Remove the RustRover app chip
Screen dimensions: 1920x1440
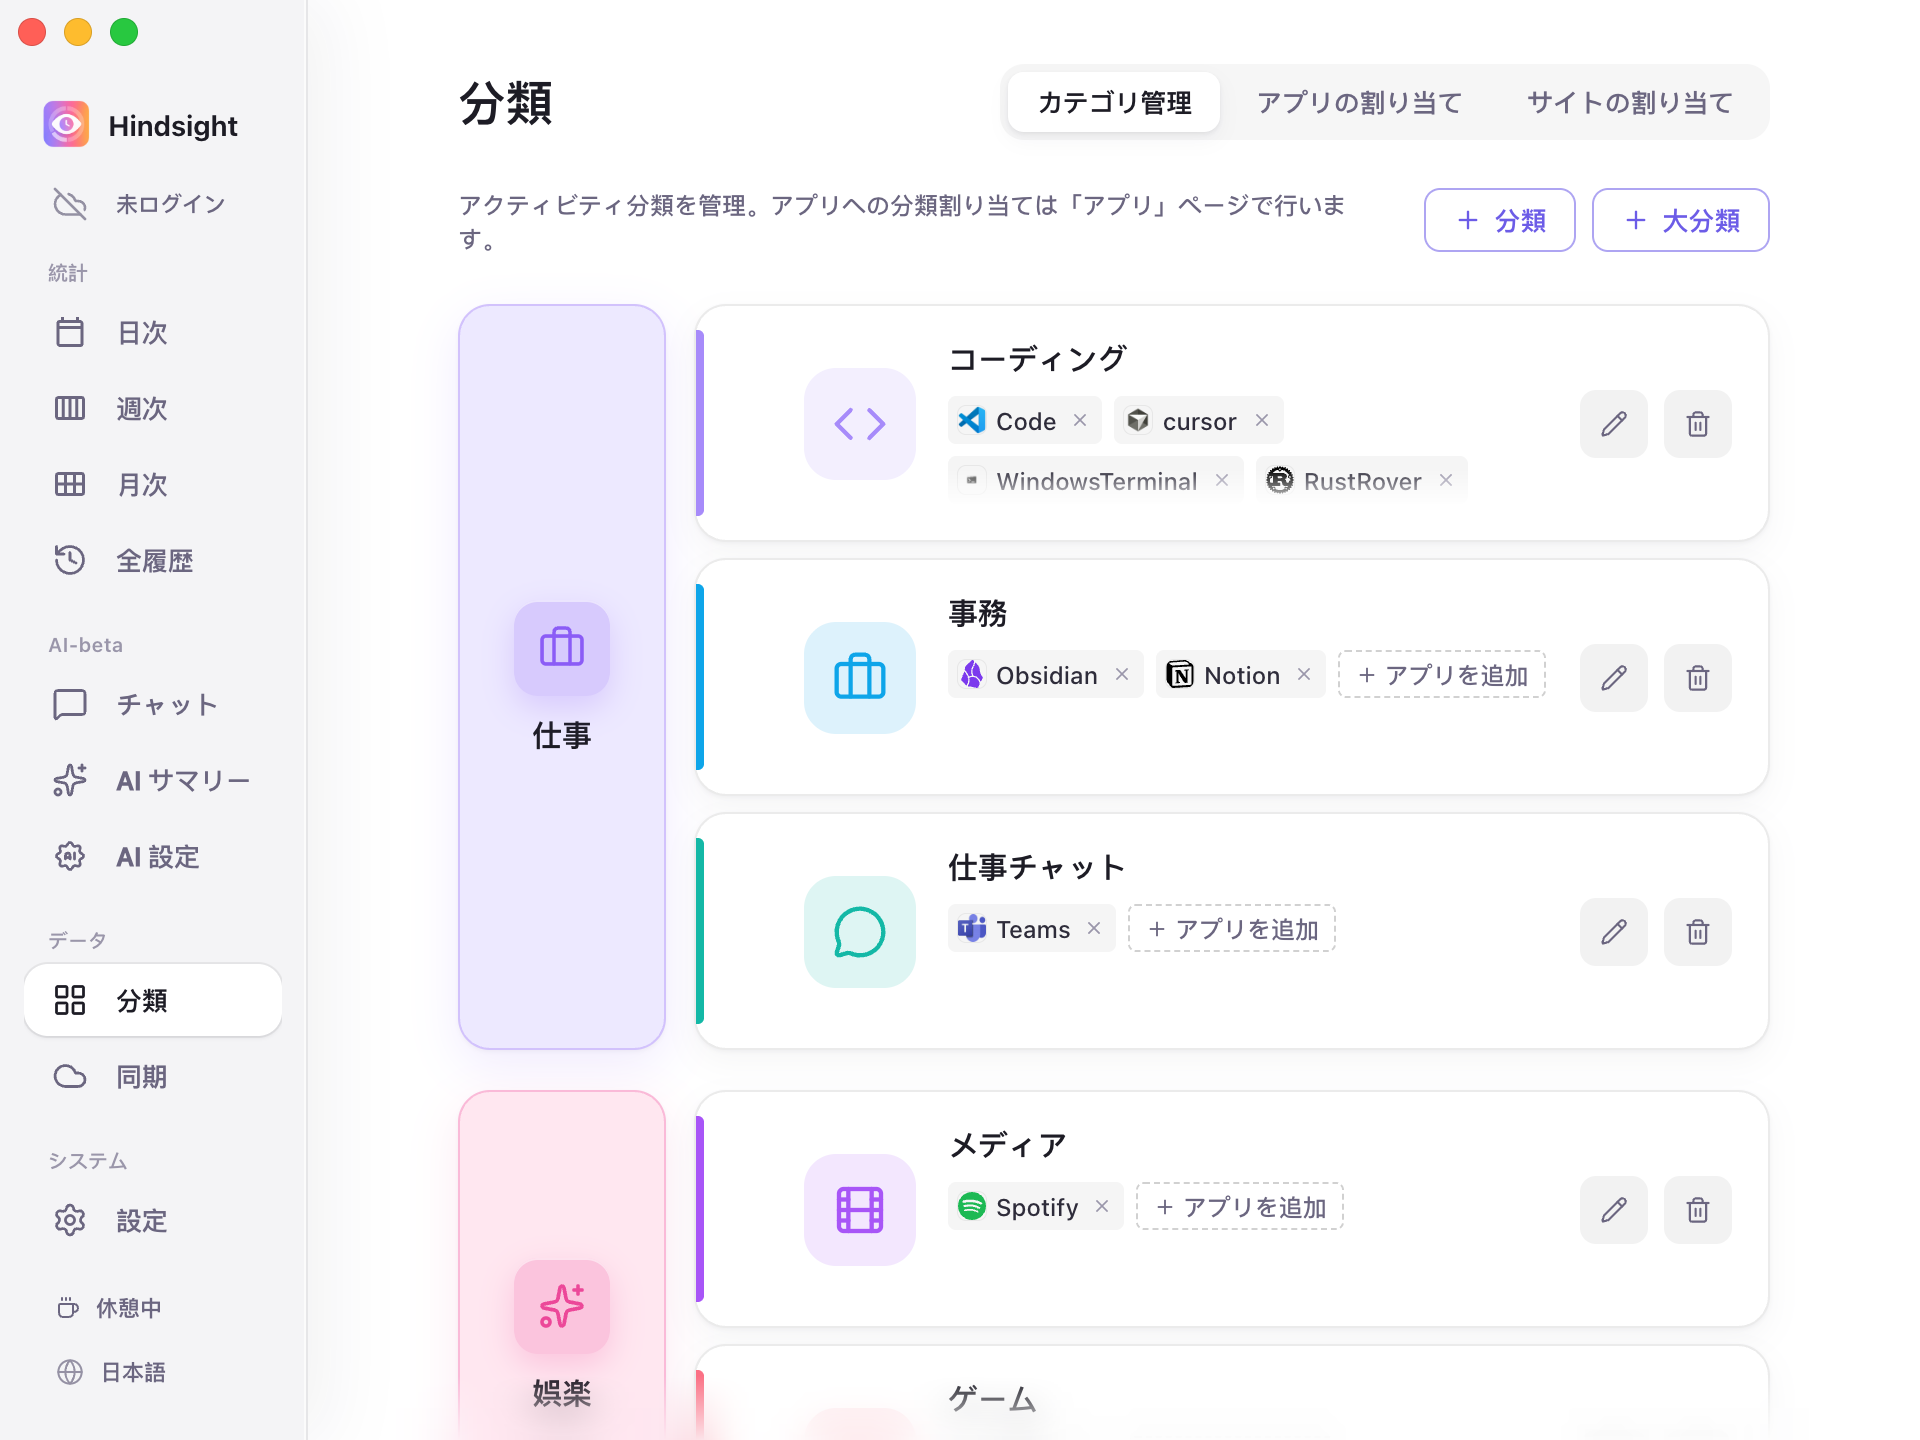tap(1446, 481)
